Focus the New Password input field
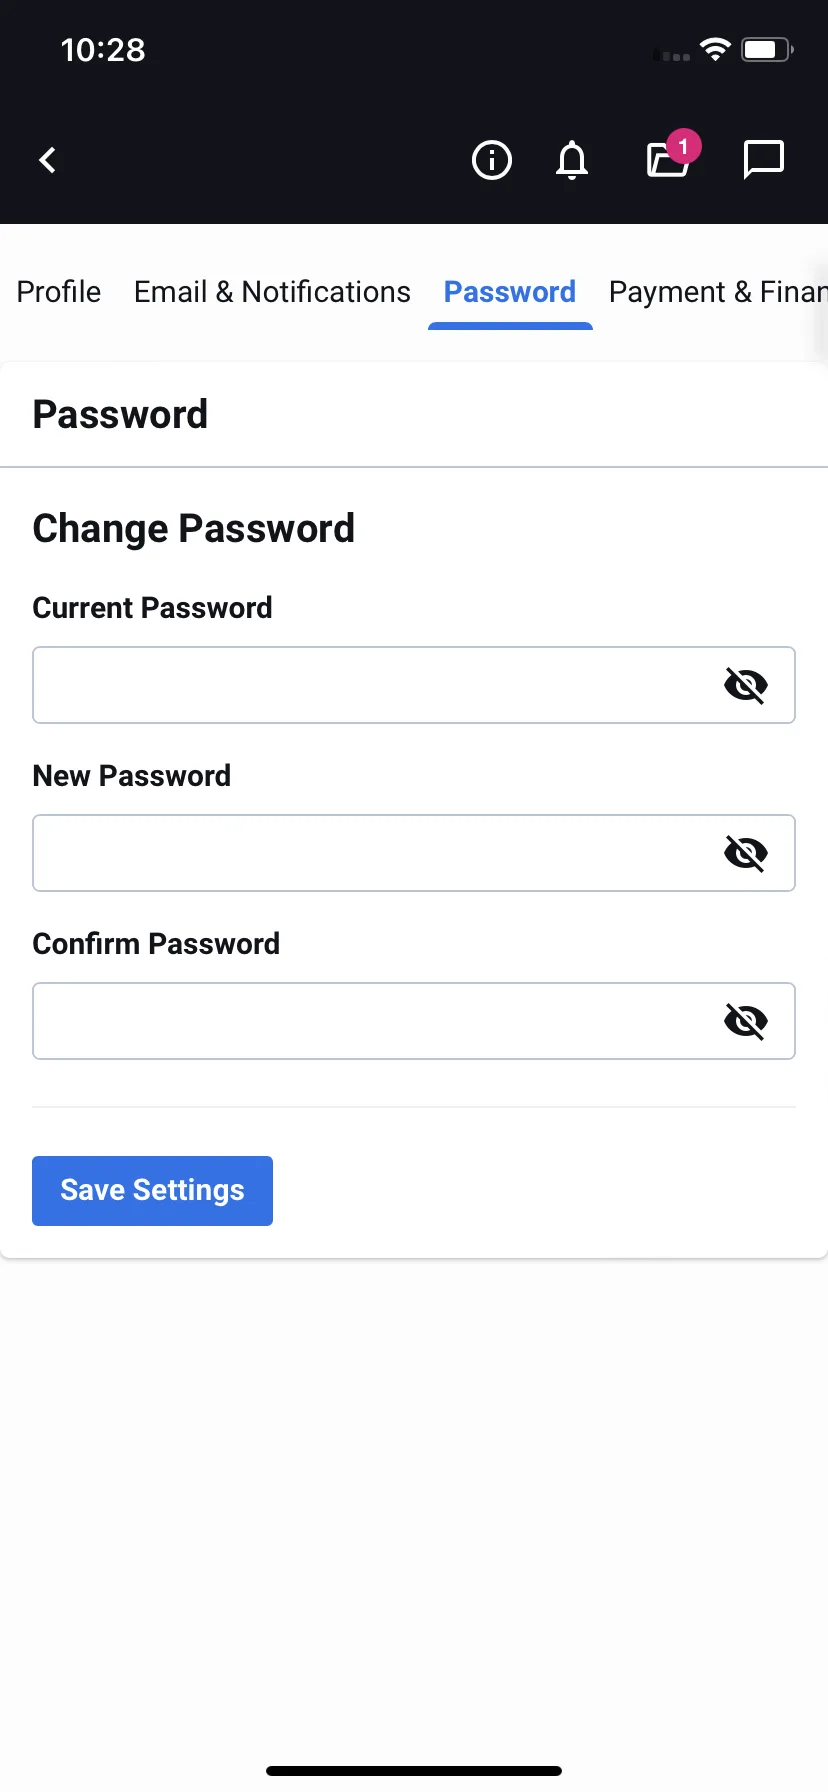The width and height of the screenshot is (828, 1792). point(414,853)
